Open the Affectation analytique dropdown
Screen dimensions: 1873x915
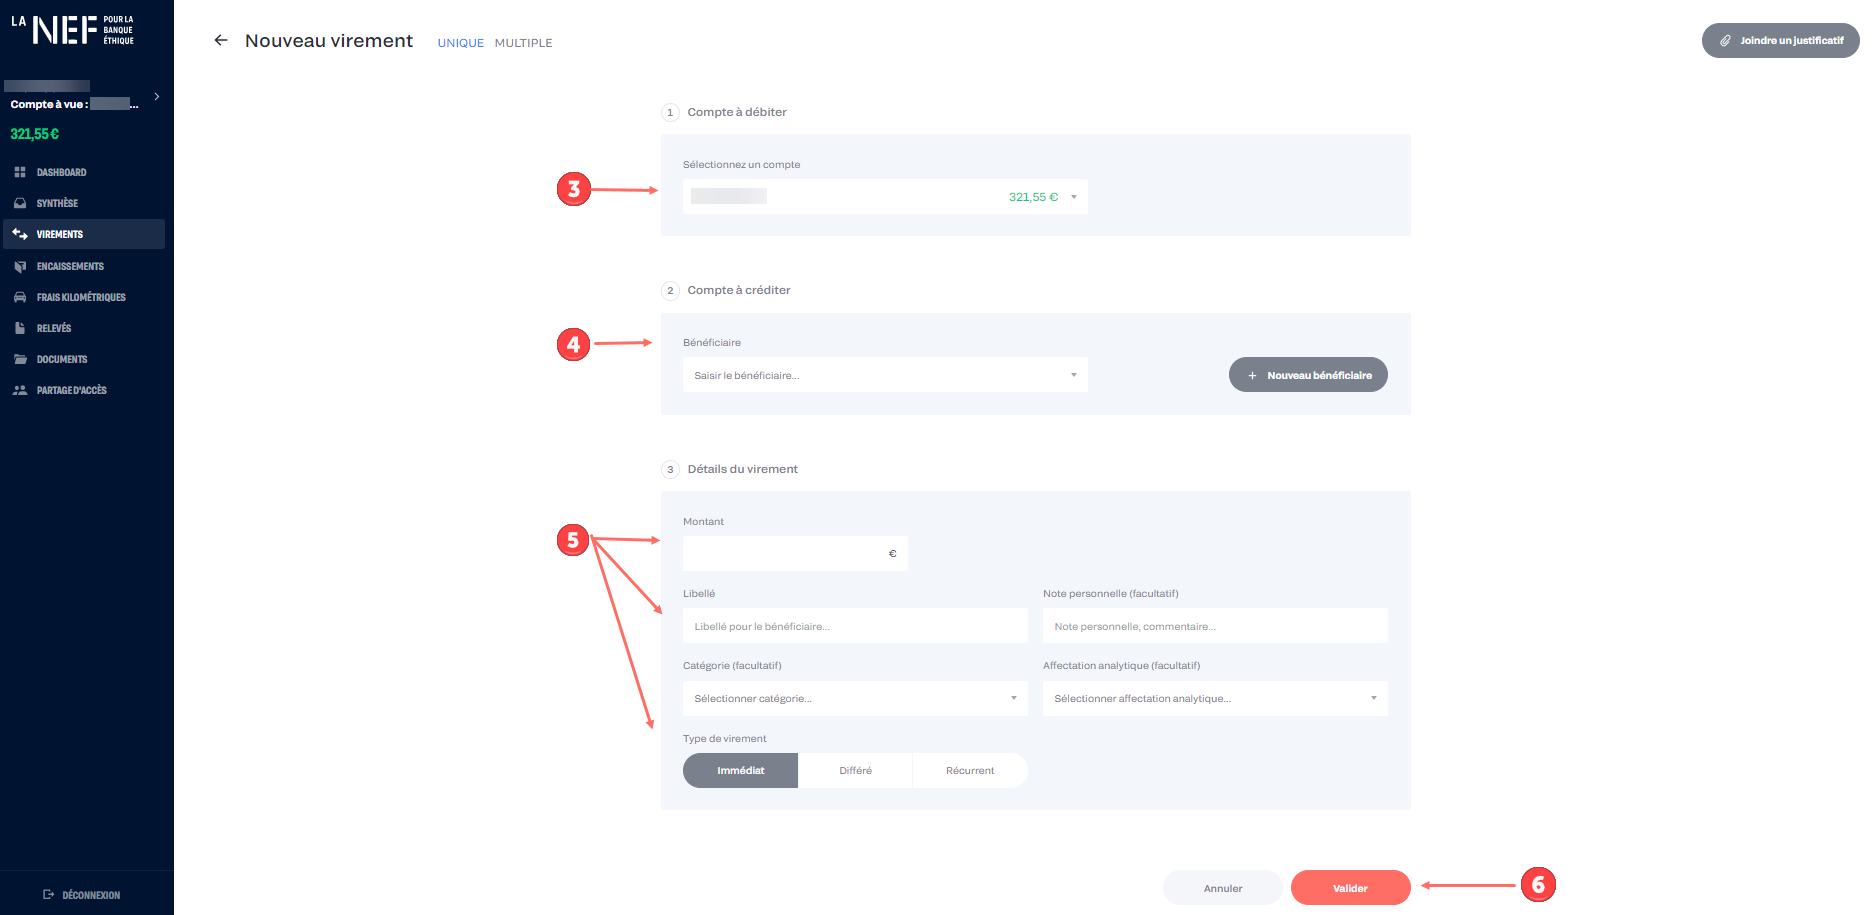(1215, 698)
